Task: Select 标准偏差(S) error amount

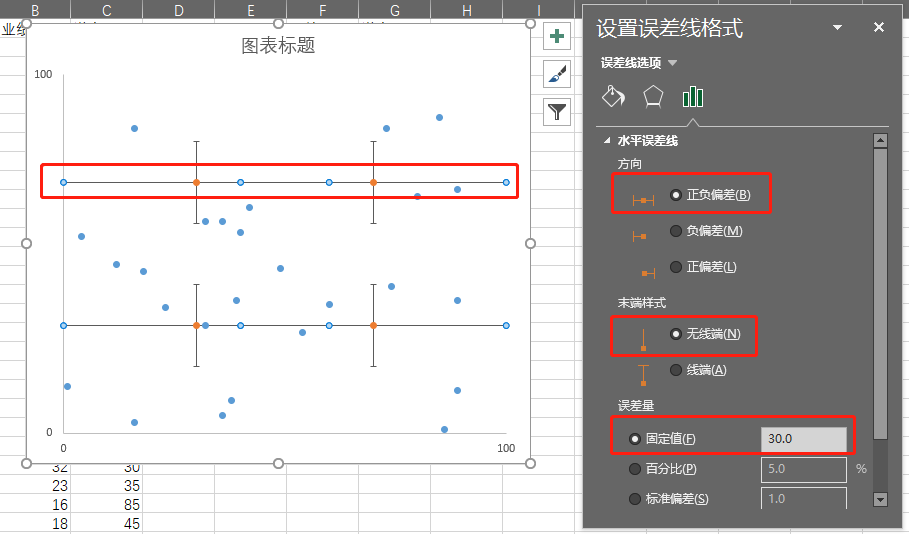Action: coord(669,499)
